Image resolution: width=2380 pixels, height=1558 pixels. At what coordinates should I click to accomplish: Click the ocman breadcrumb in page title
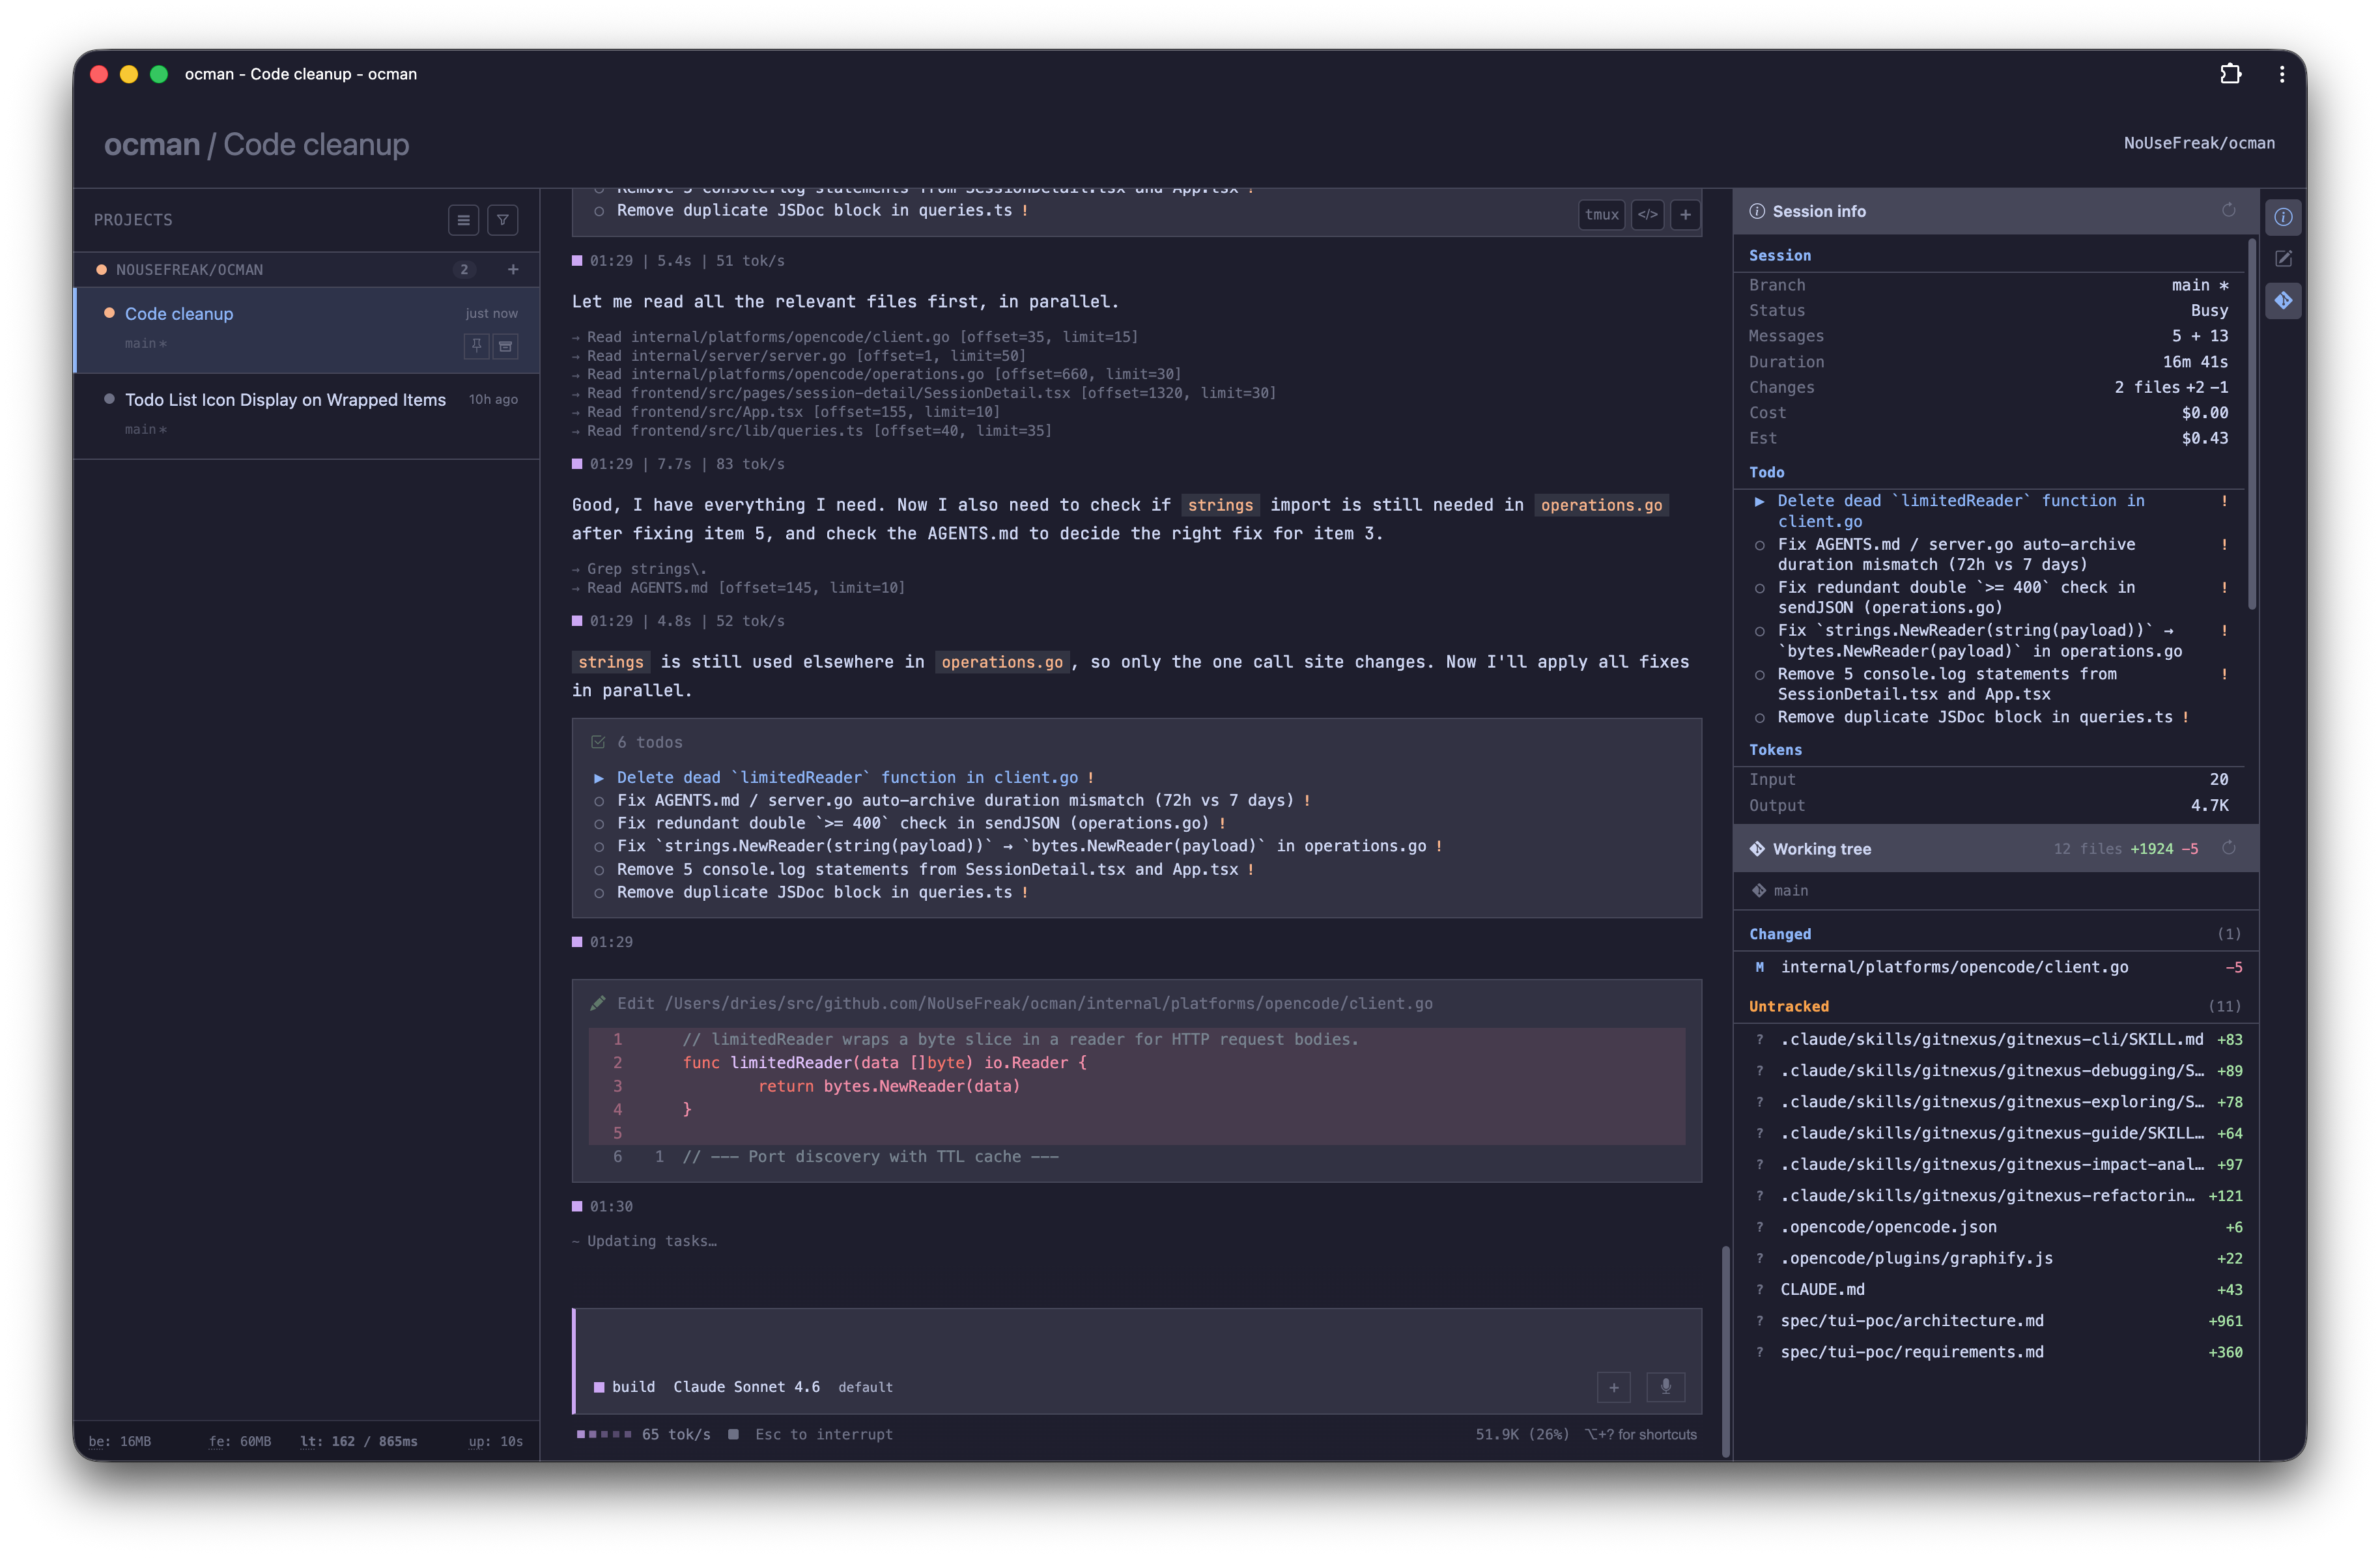152,145
